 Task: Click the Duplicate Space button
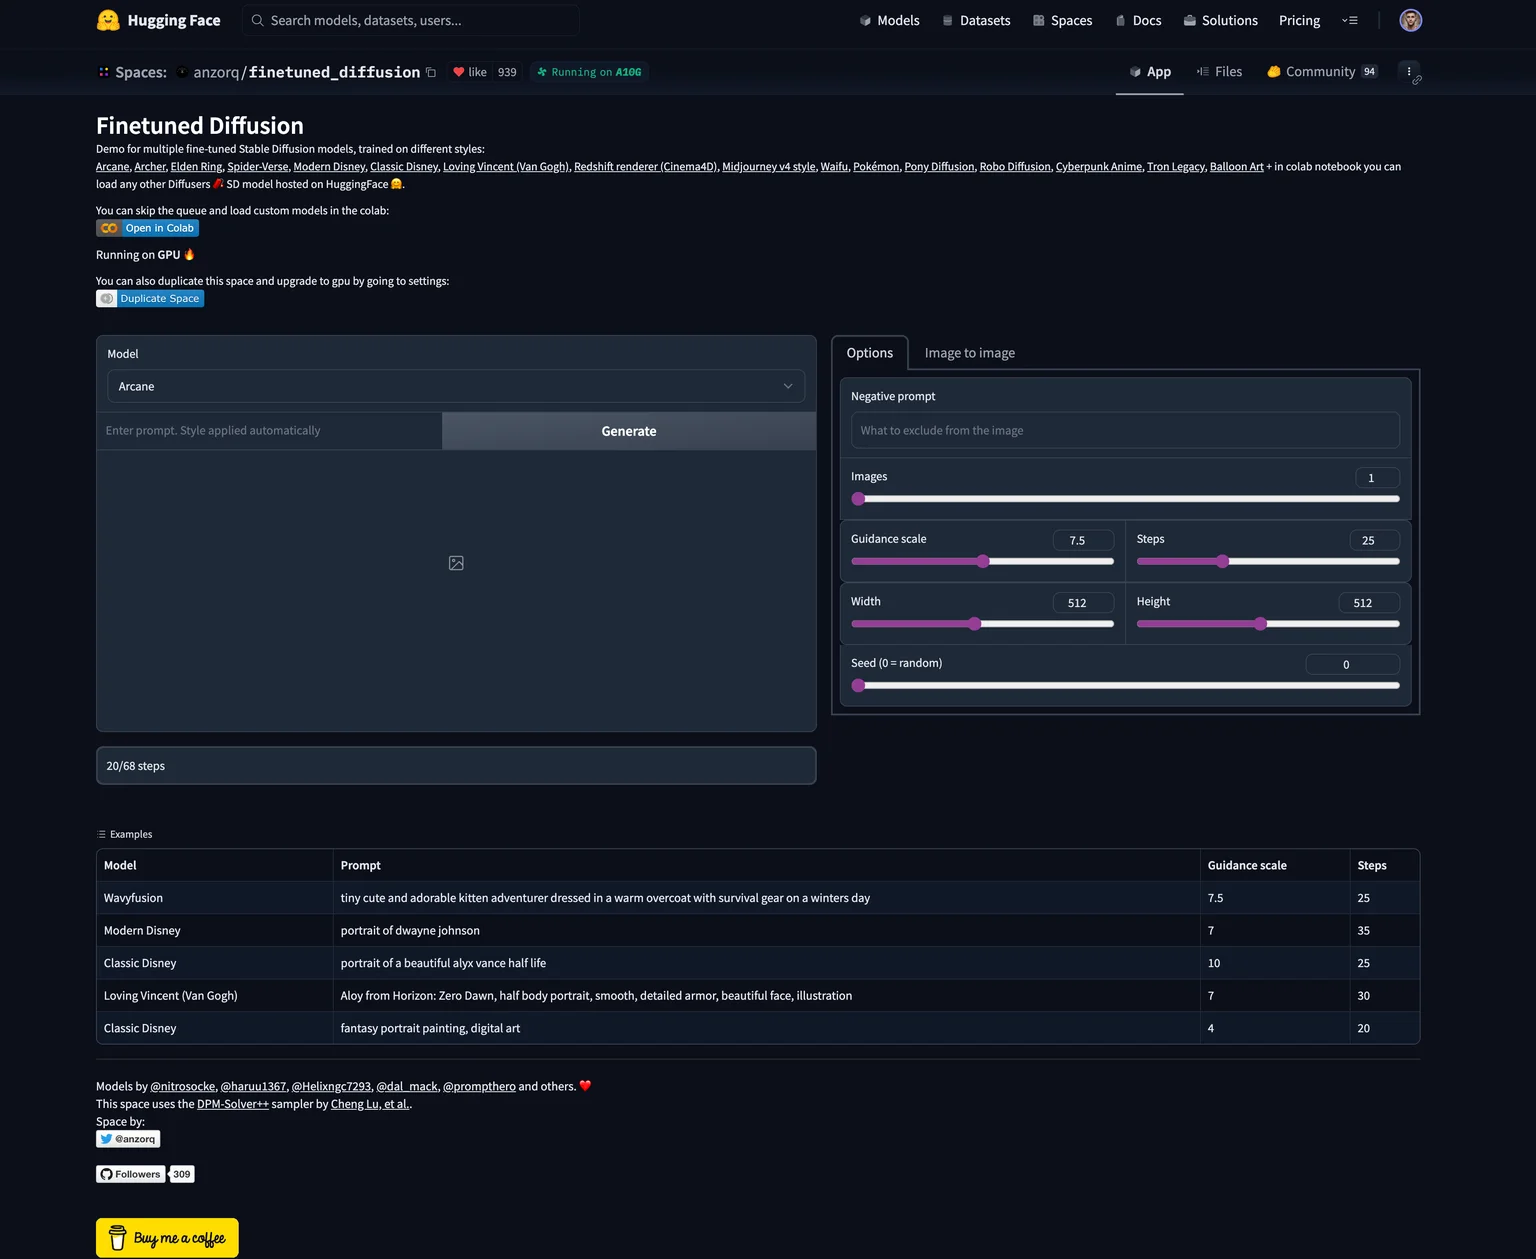tap(150, 299)
